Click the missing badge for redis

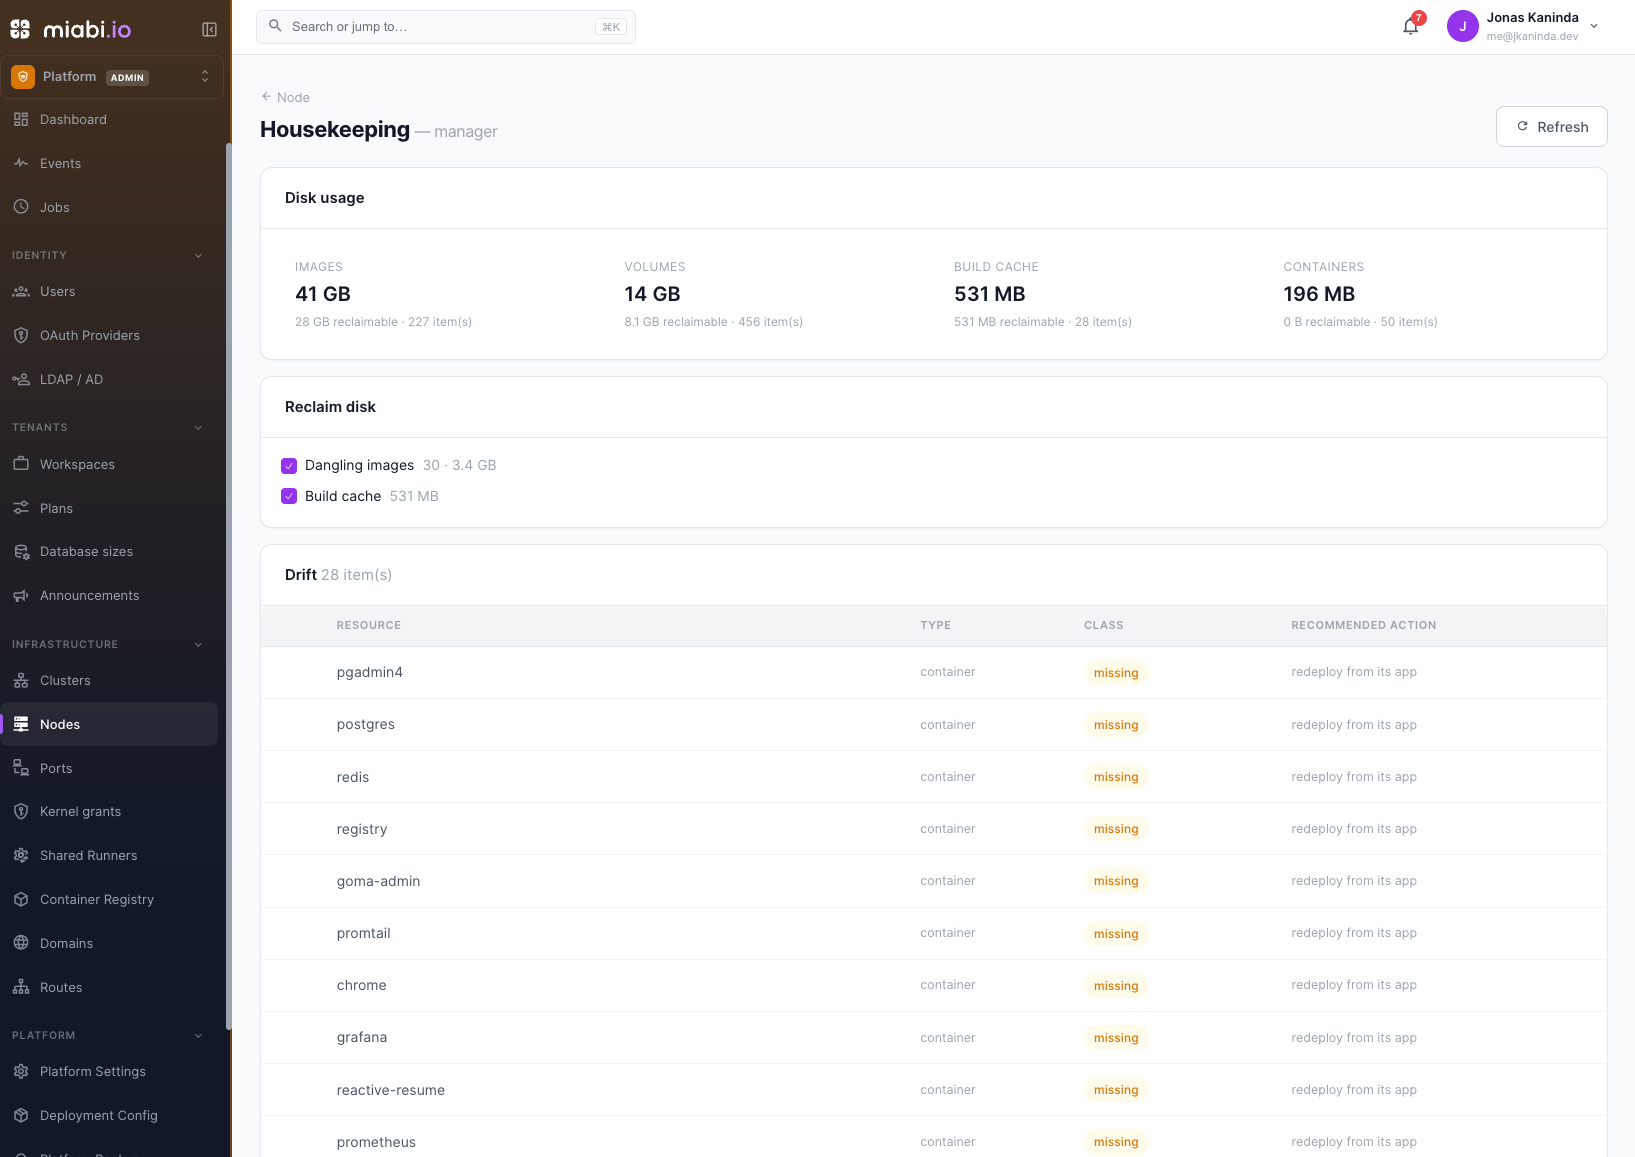(x=1116, y=777)
